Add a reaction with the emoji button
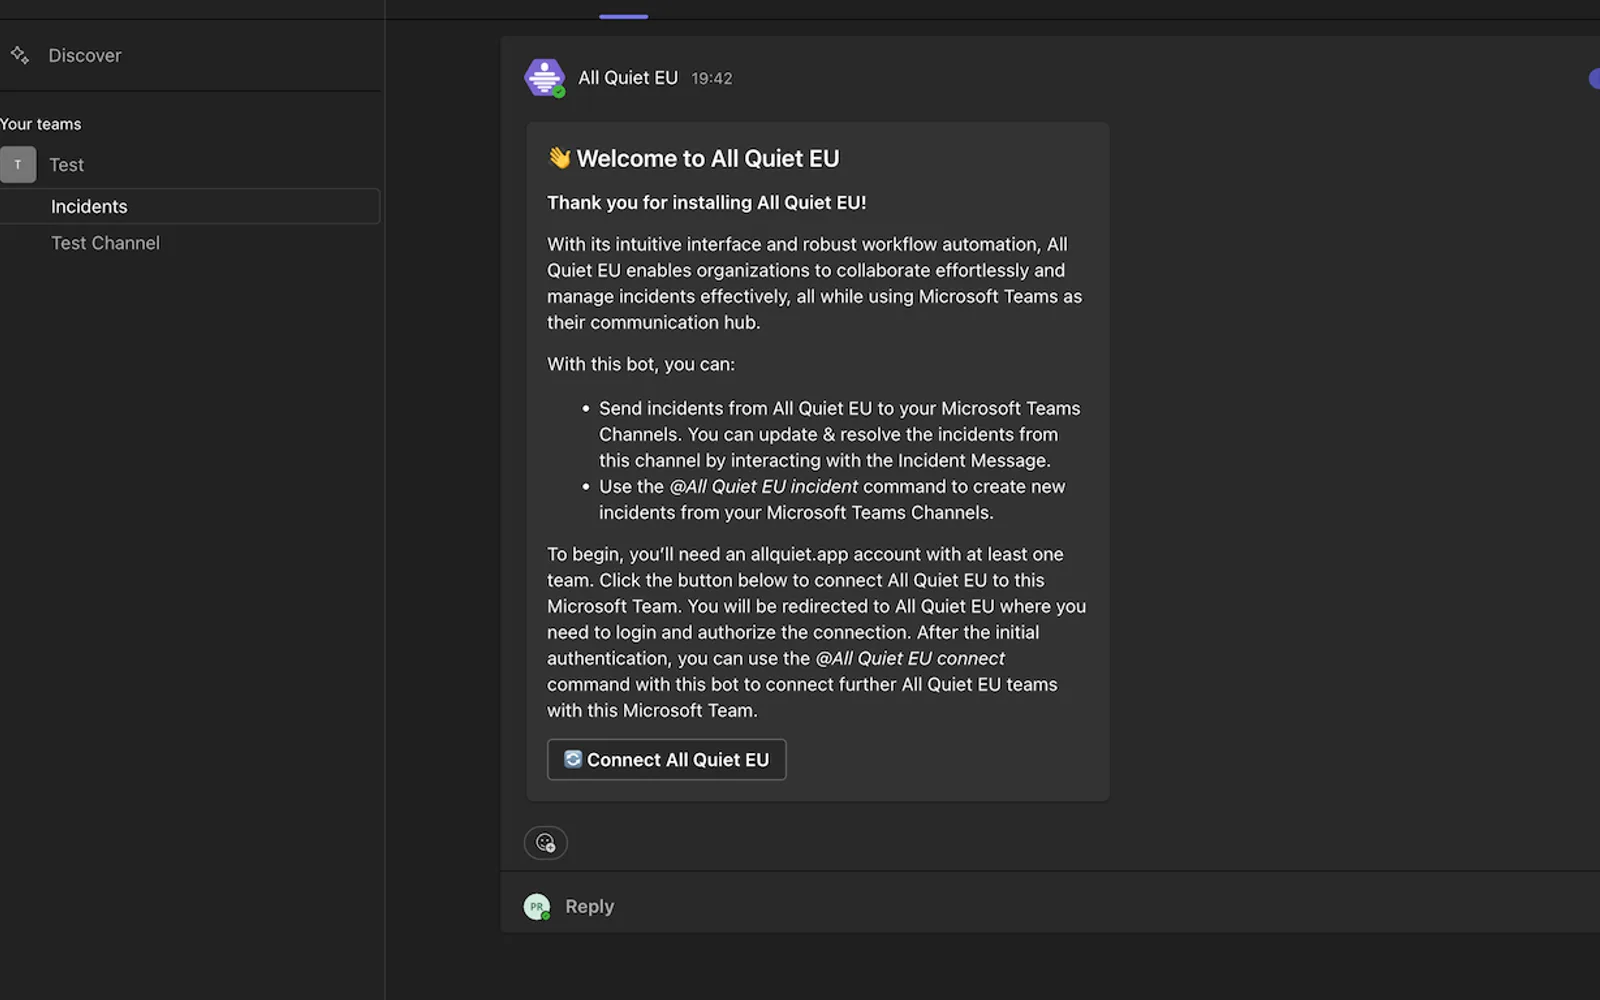 click(545, 843)
